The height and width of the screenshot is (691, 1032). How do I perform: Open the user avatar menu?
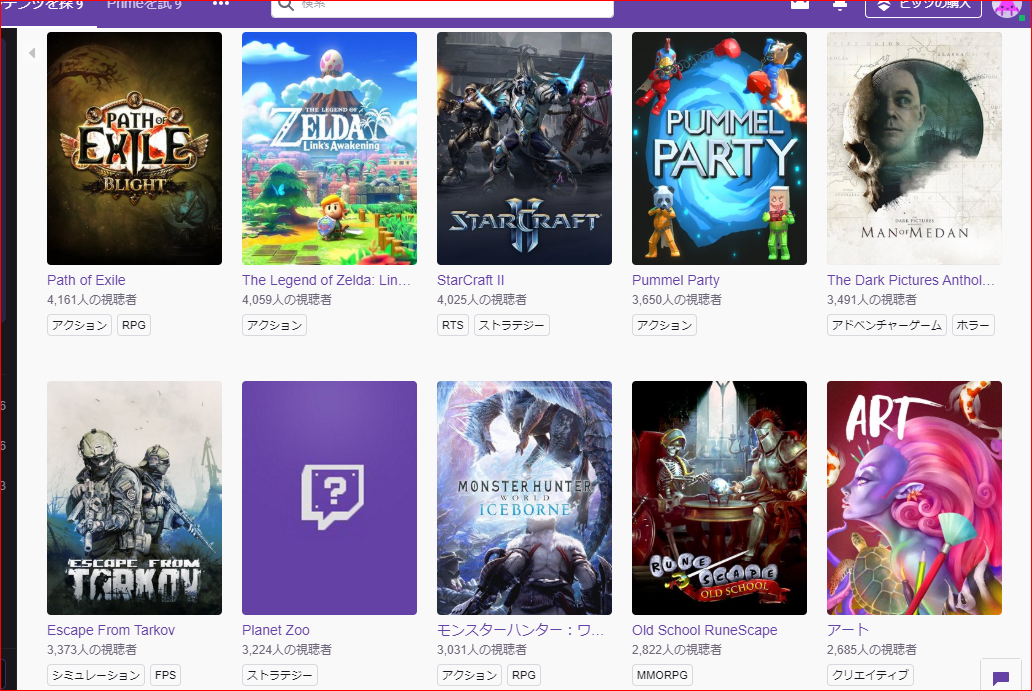pos(1007,7)
